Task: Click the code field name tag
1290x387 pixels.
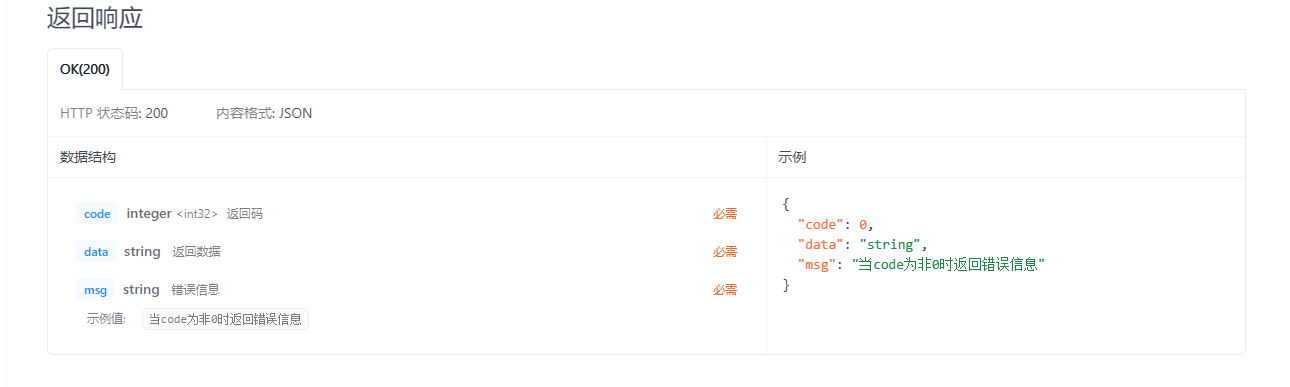Action: tap(97, 214)
